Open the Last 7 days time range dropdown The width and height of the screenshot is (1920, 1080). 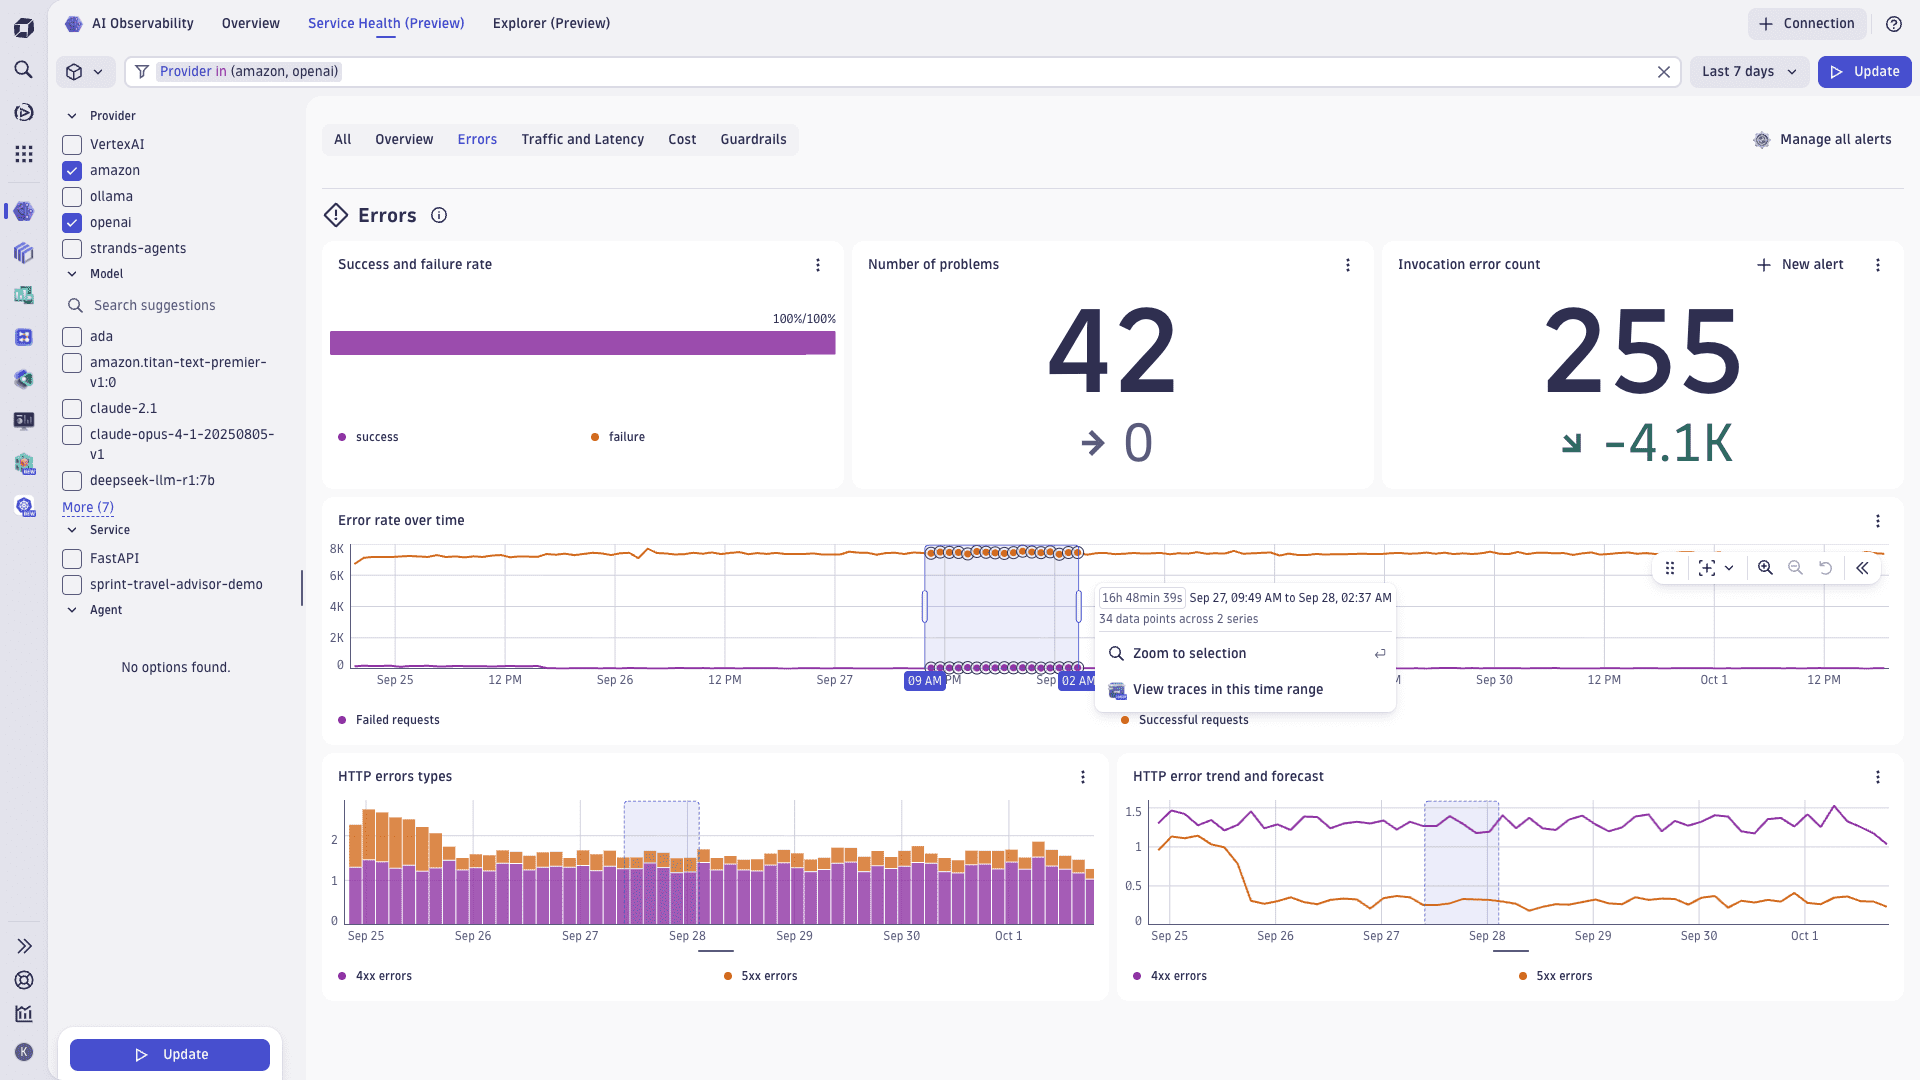1748,71
